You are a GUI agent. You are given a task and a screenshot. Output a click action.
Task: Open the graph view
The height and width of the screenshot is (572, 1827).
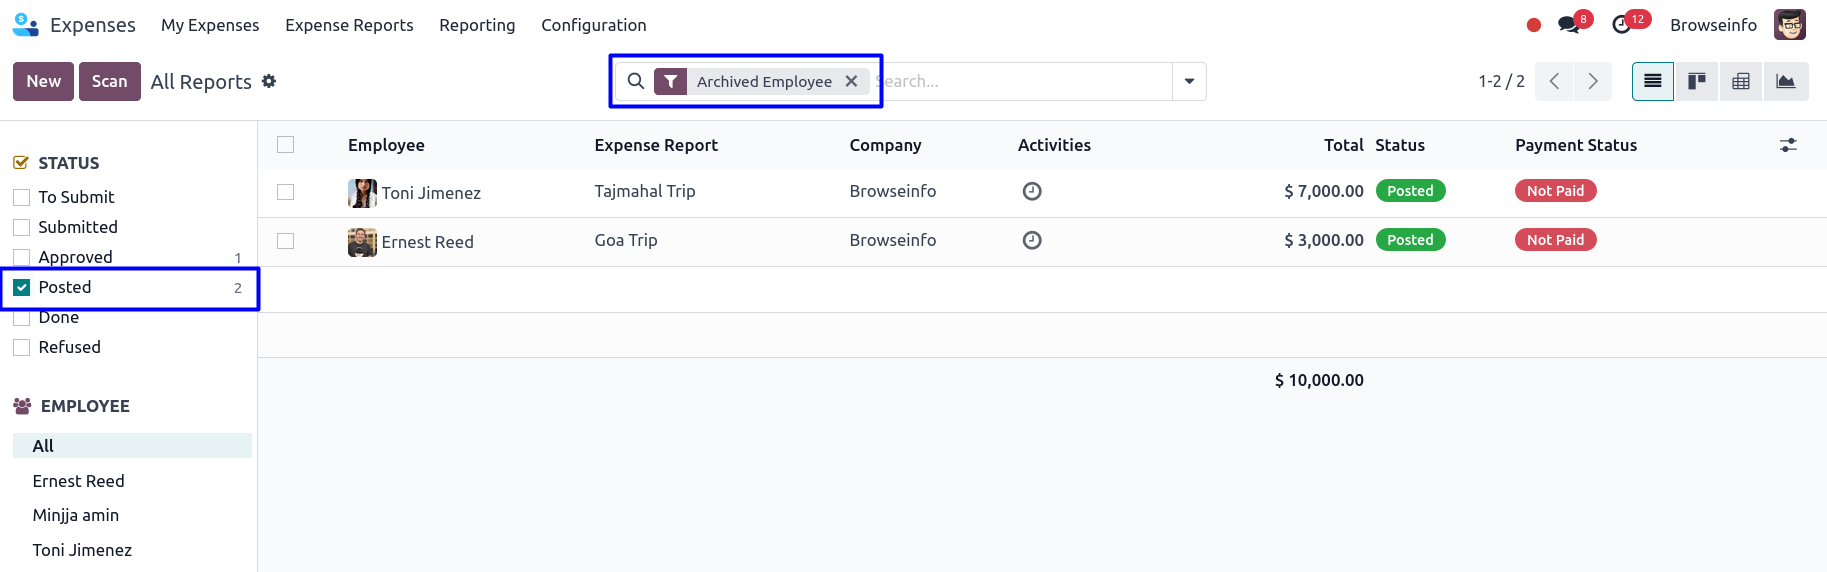[1785, 81]
